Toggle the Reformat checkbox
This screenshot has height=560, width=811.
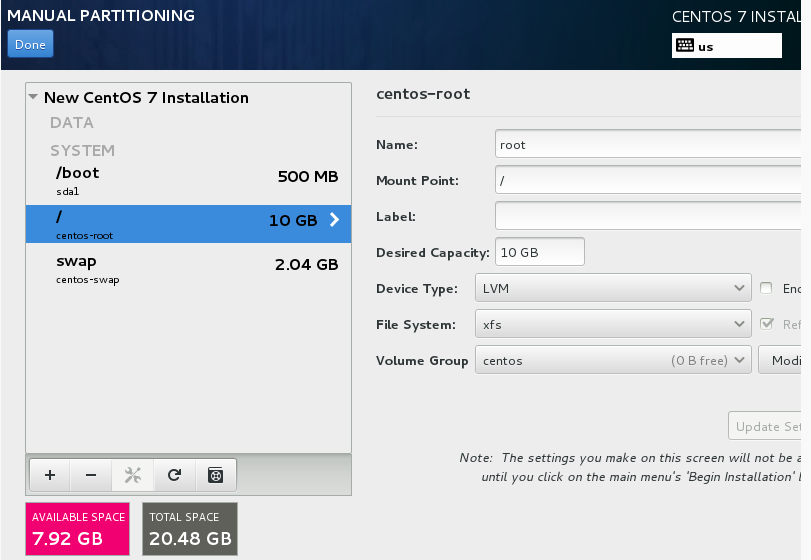766,324
